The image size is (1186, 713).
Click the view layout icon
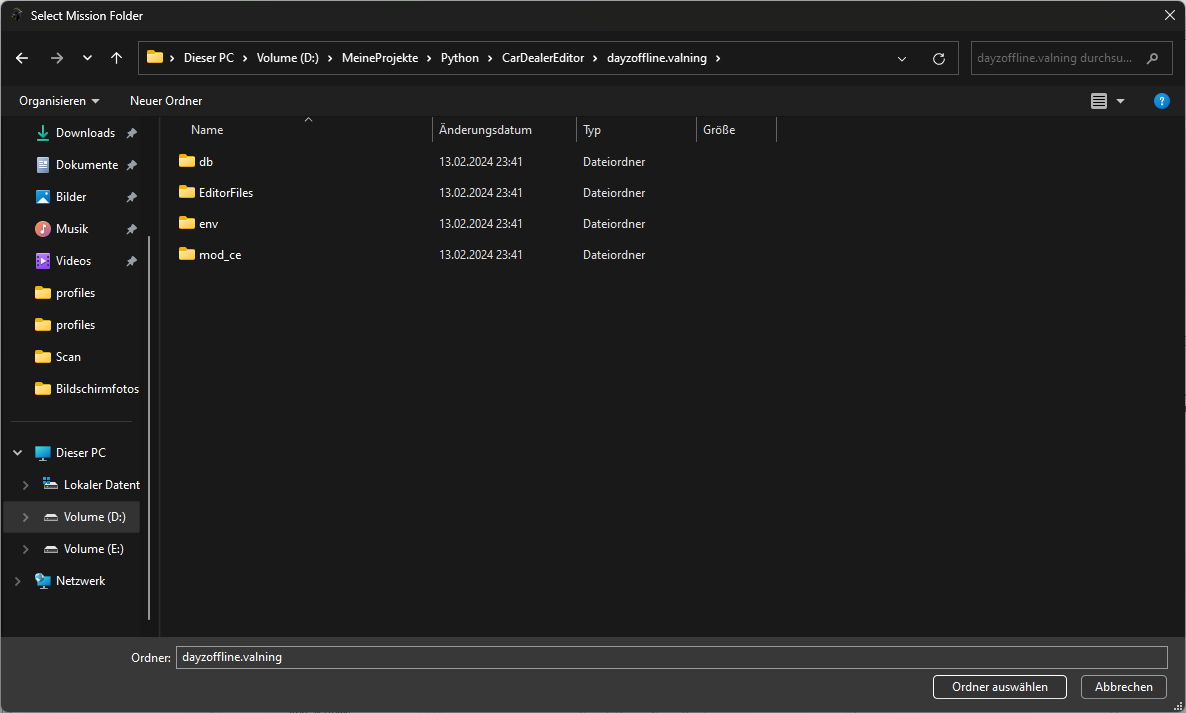click(x=1099, y=101)
